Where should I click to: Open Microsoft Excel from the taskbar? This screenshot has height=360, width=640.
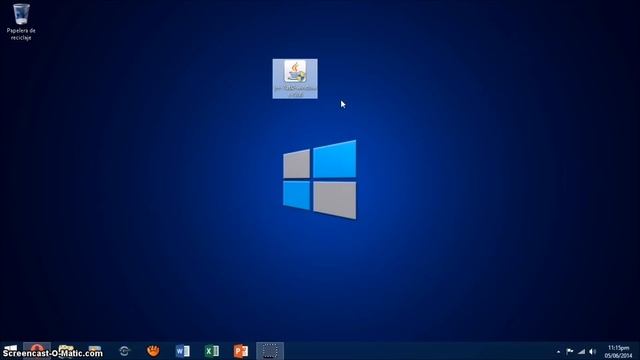point(211,351)
